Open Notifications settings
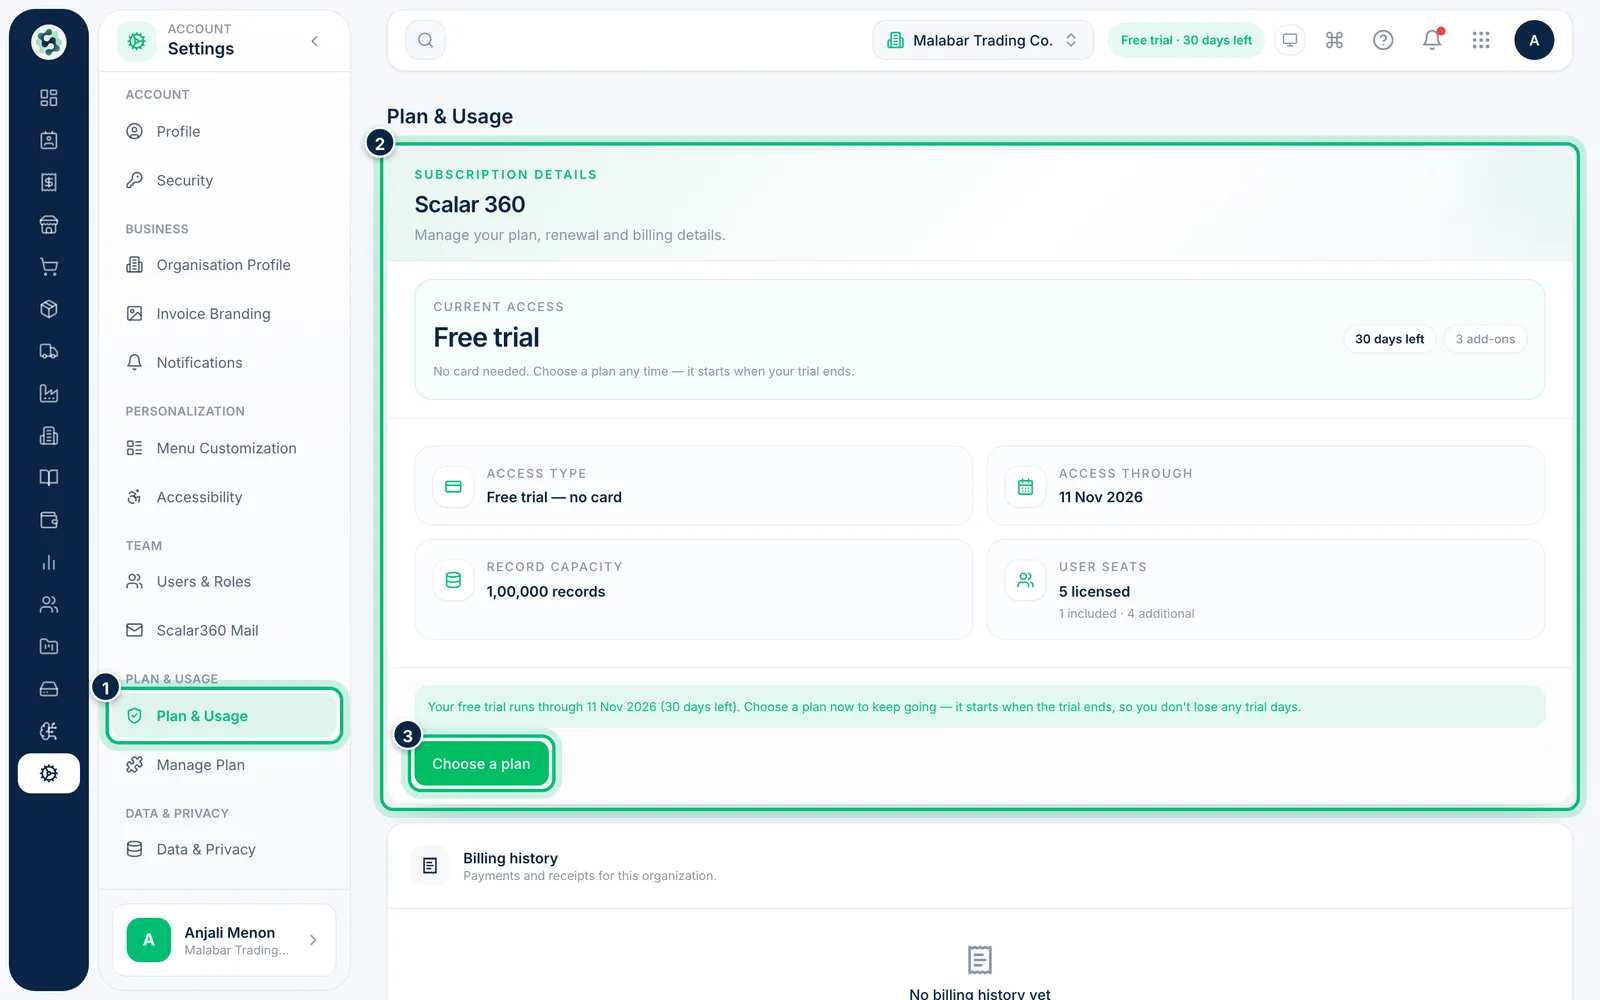The image size is (1600, 1000). pyautogui.click(x=224, y=363)
